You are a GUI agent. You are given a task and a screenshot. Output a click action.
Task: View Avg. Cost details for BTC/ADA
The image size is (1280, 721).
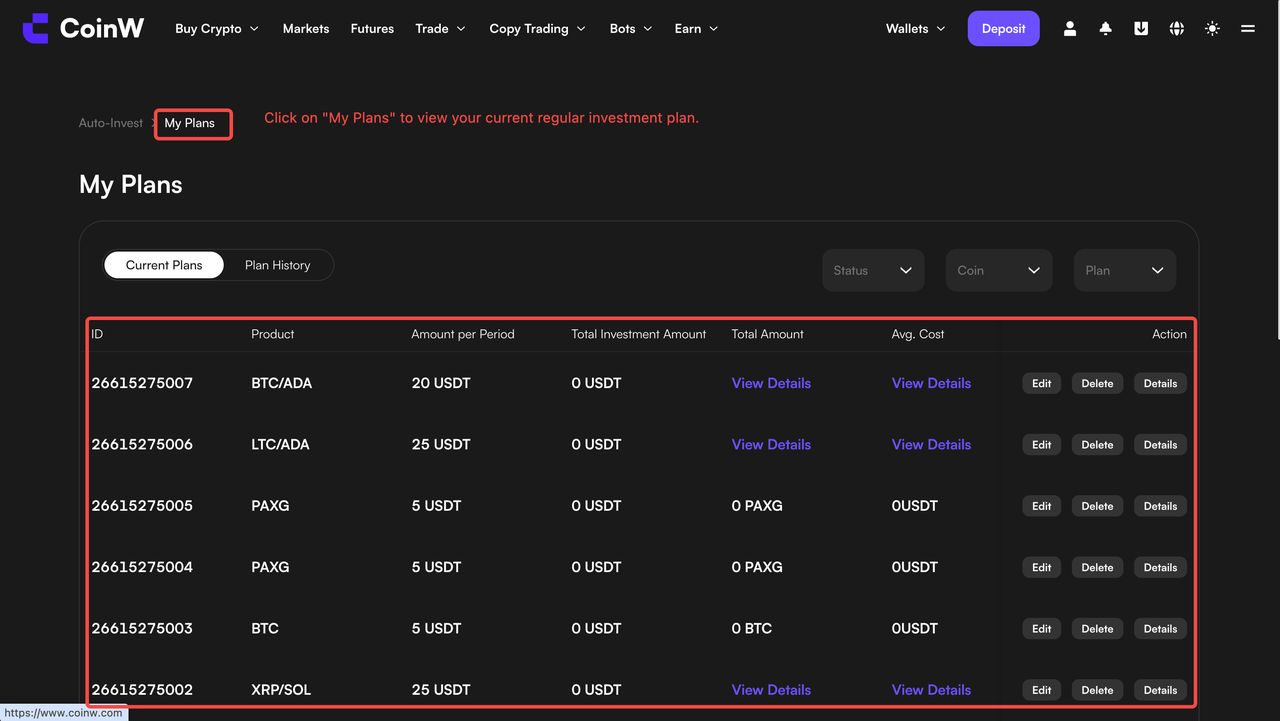tap(931, 383)
